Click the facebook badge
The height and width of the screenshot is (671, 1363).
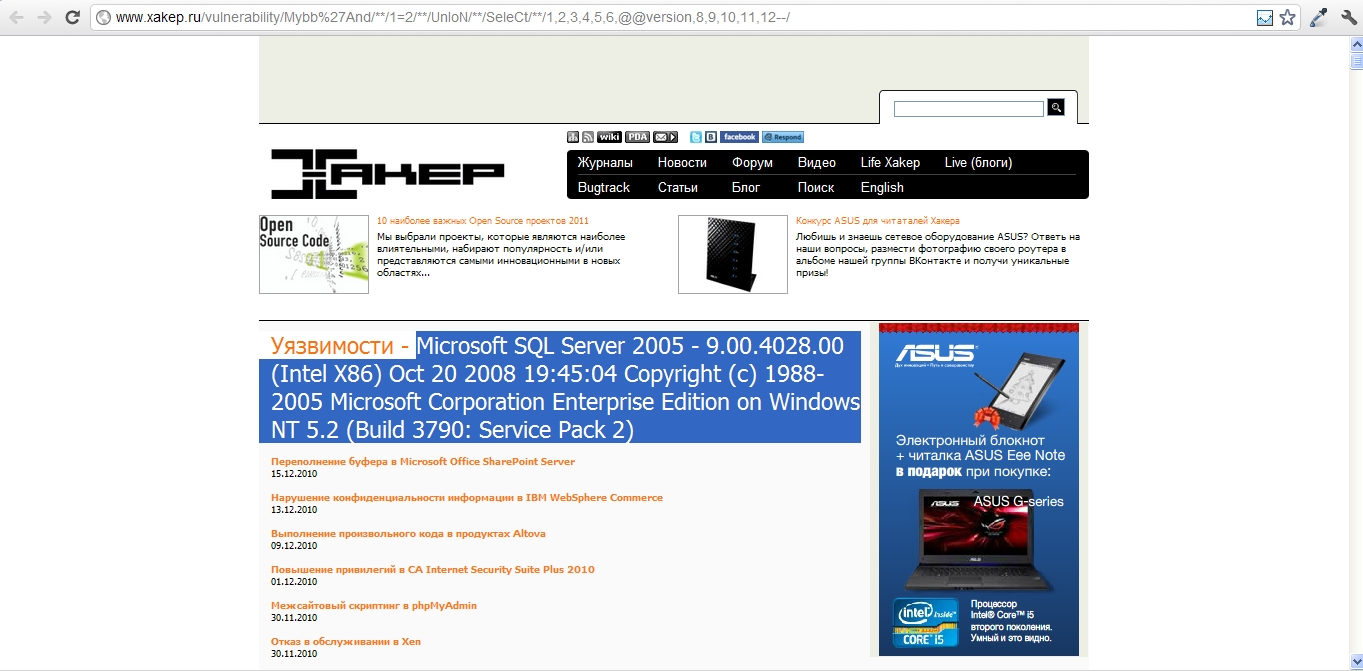coord(739,137)
